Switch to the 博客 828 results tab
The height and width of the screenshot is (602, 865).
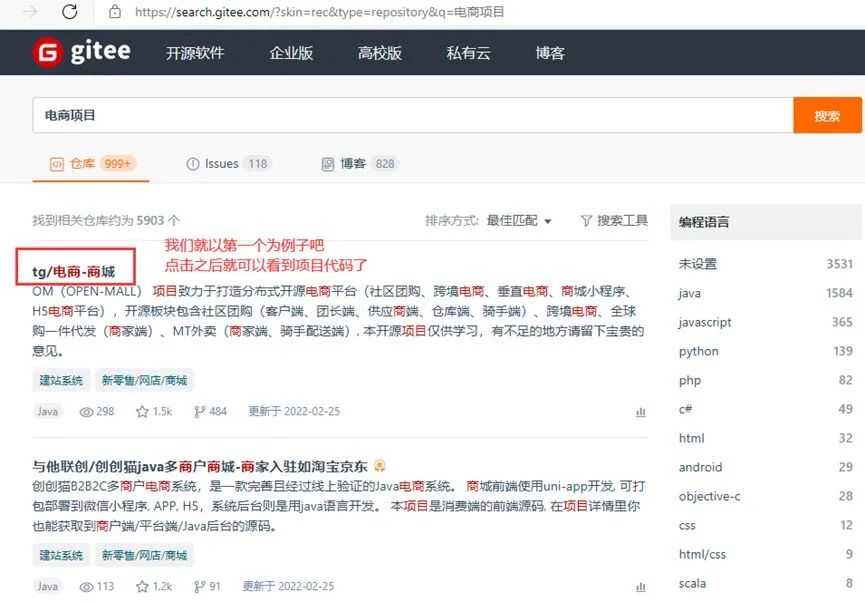[360, 164]
